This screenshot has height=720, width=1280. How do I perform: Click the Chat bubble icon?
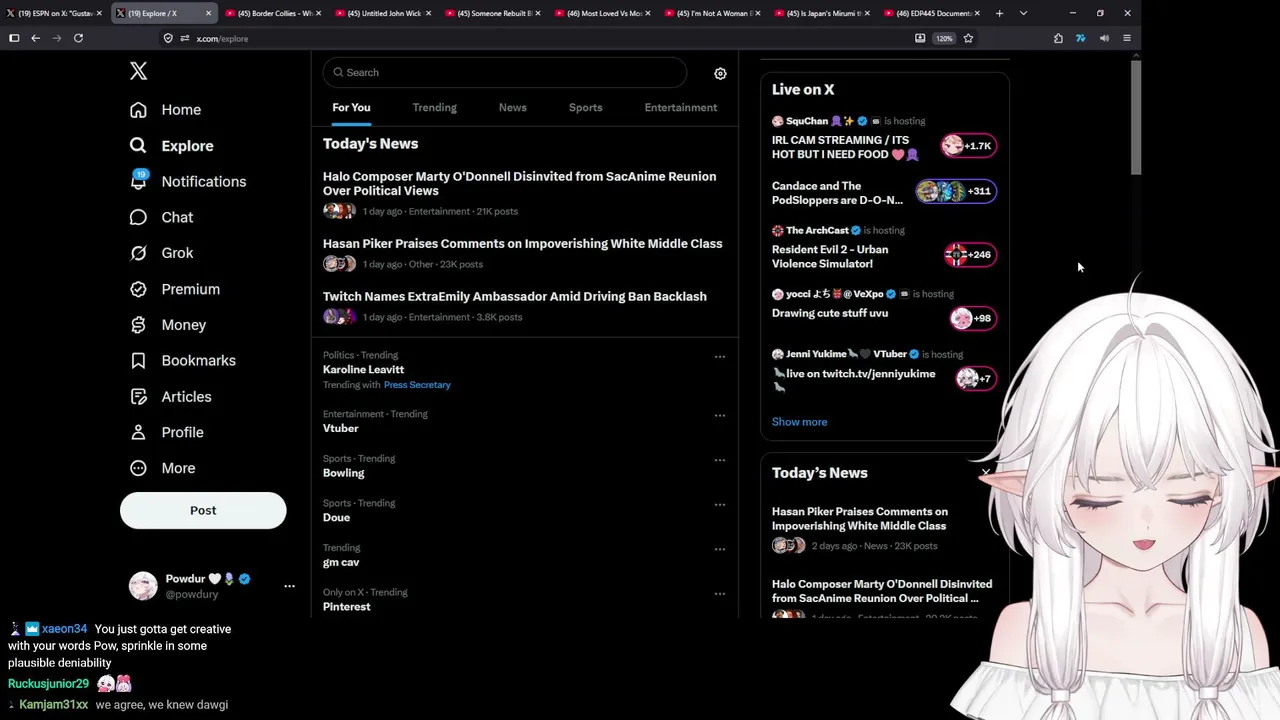(138, 217)
